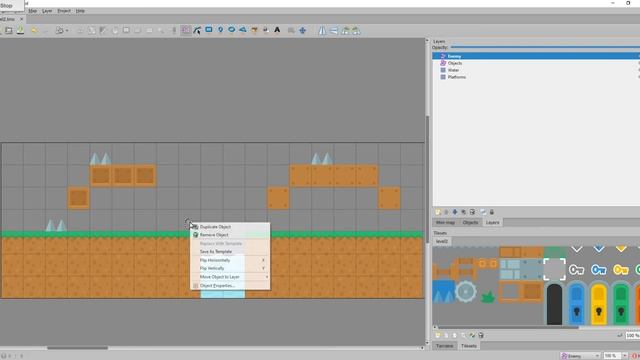The width and height of the screenshot is (640, 360).
Task: Switch to the Objects tab
Action: tap(470, 222)
